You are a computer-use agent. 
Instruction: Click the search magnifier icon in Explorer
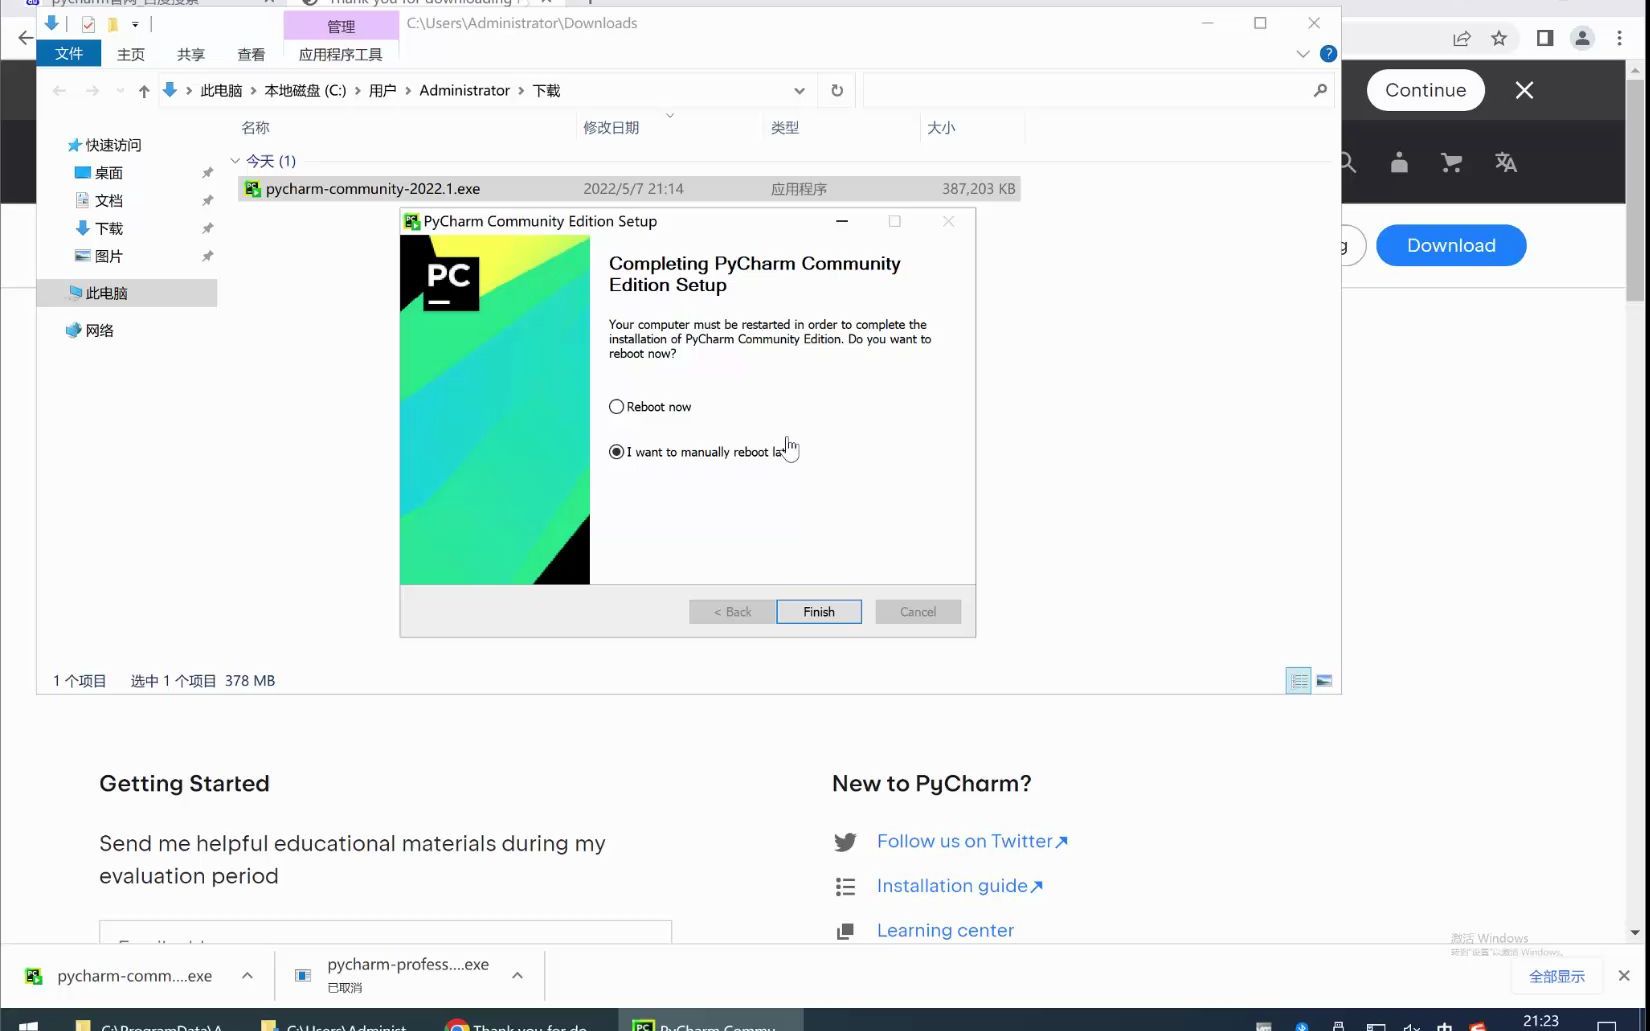tap(1320, 91)
